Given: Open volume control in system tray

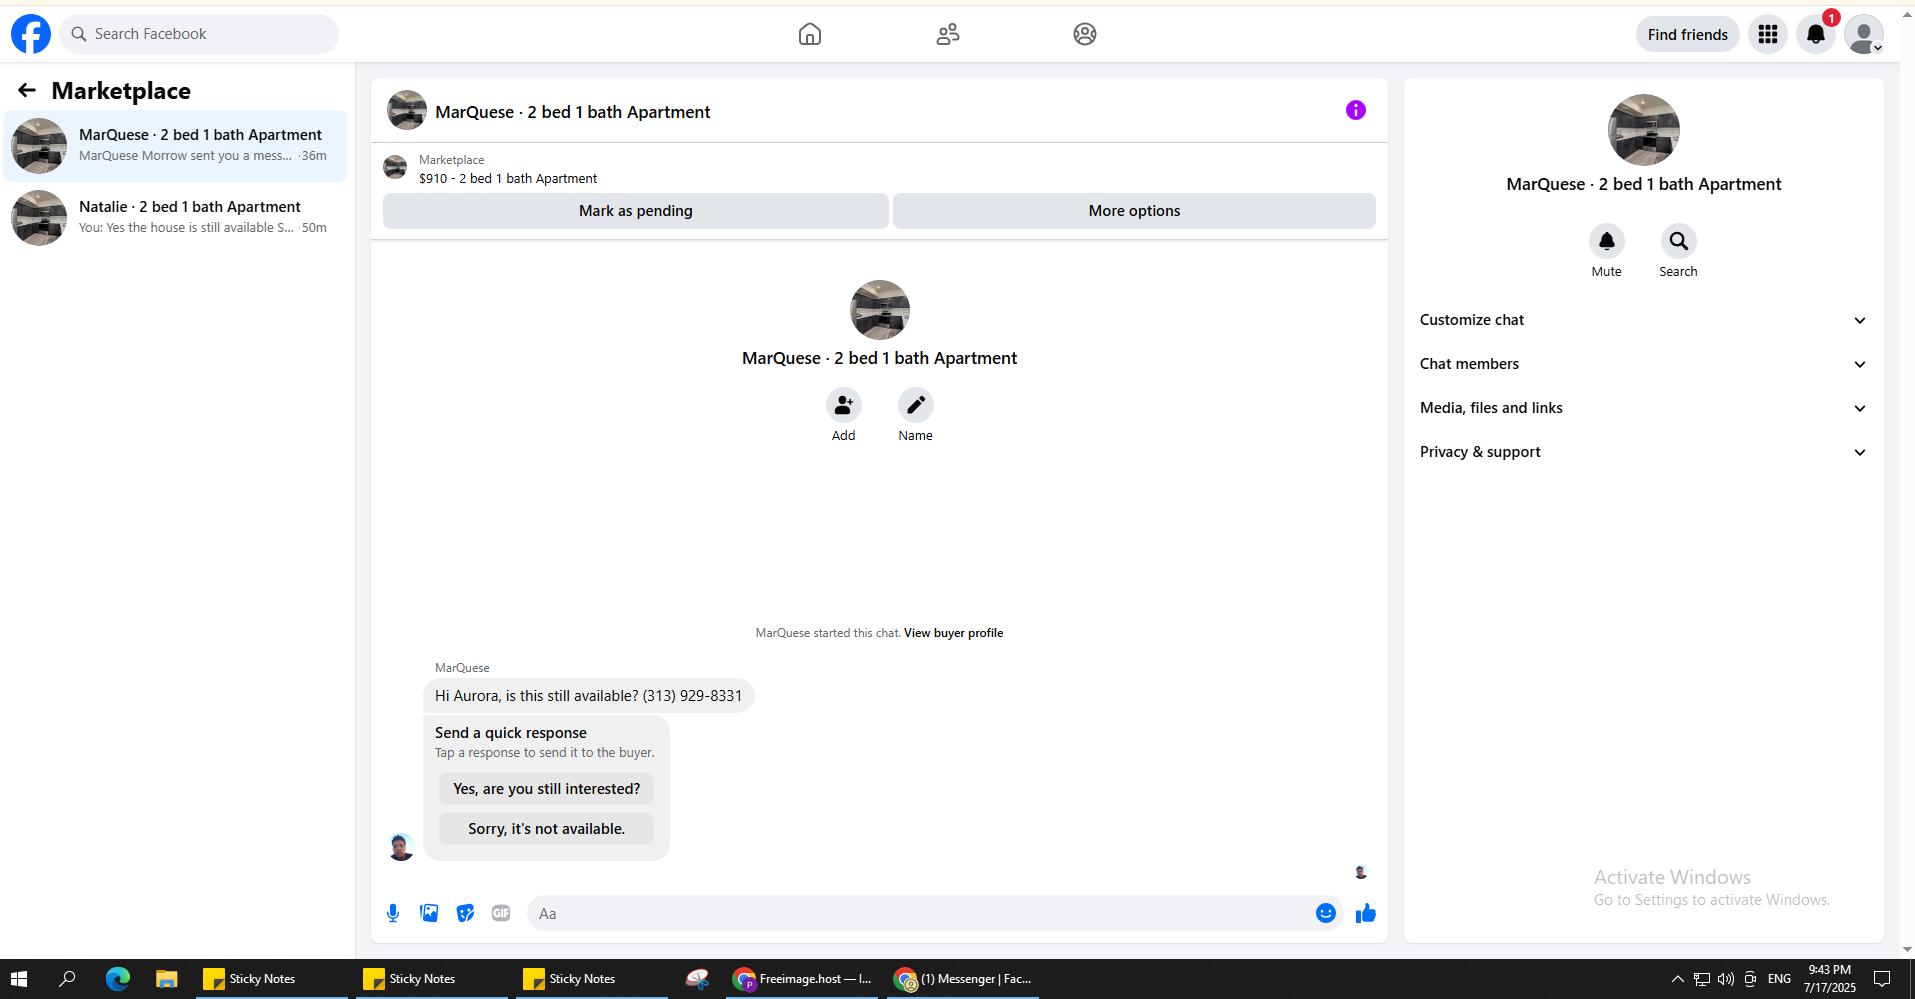Looking at the screenshot, I should tap(1726, 979).
